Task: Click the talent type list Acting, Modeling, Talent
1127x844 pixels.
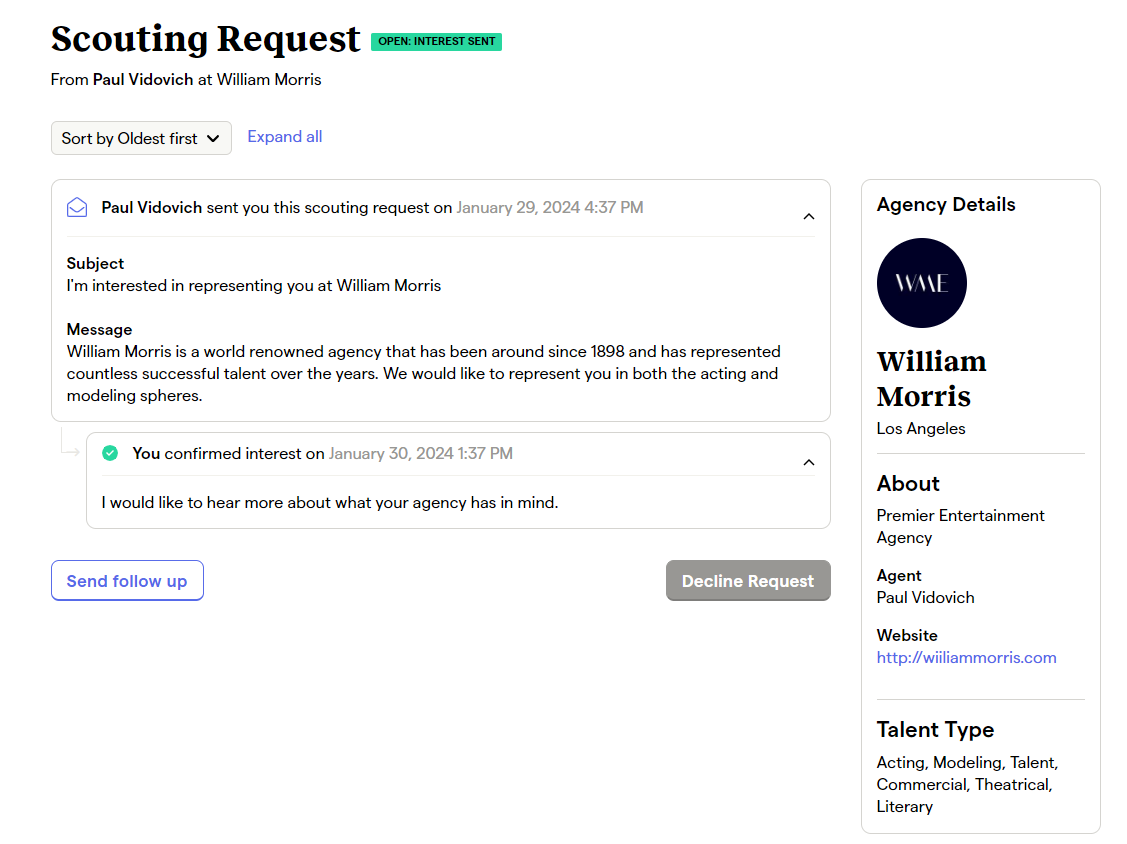Action: [967, 784]
